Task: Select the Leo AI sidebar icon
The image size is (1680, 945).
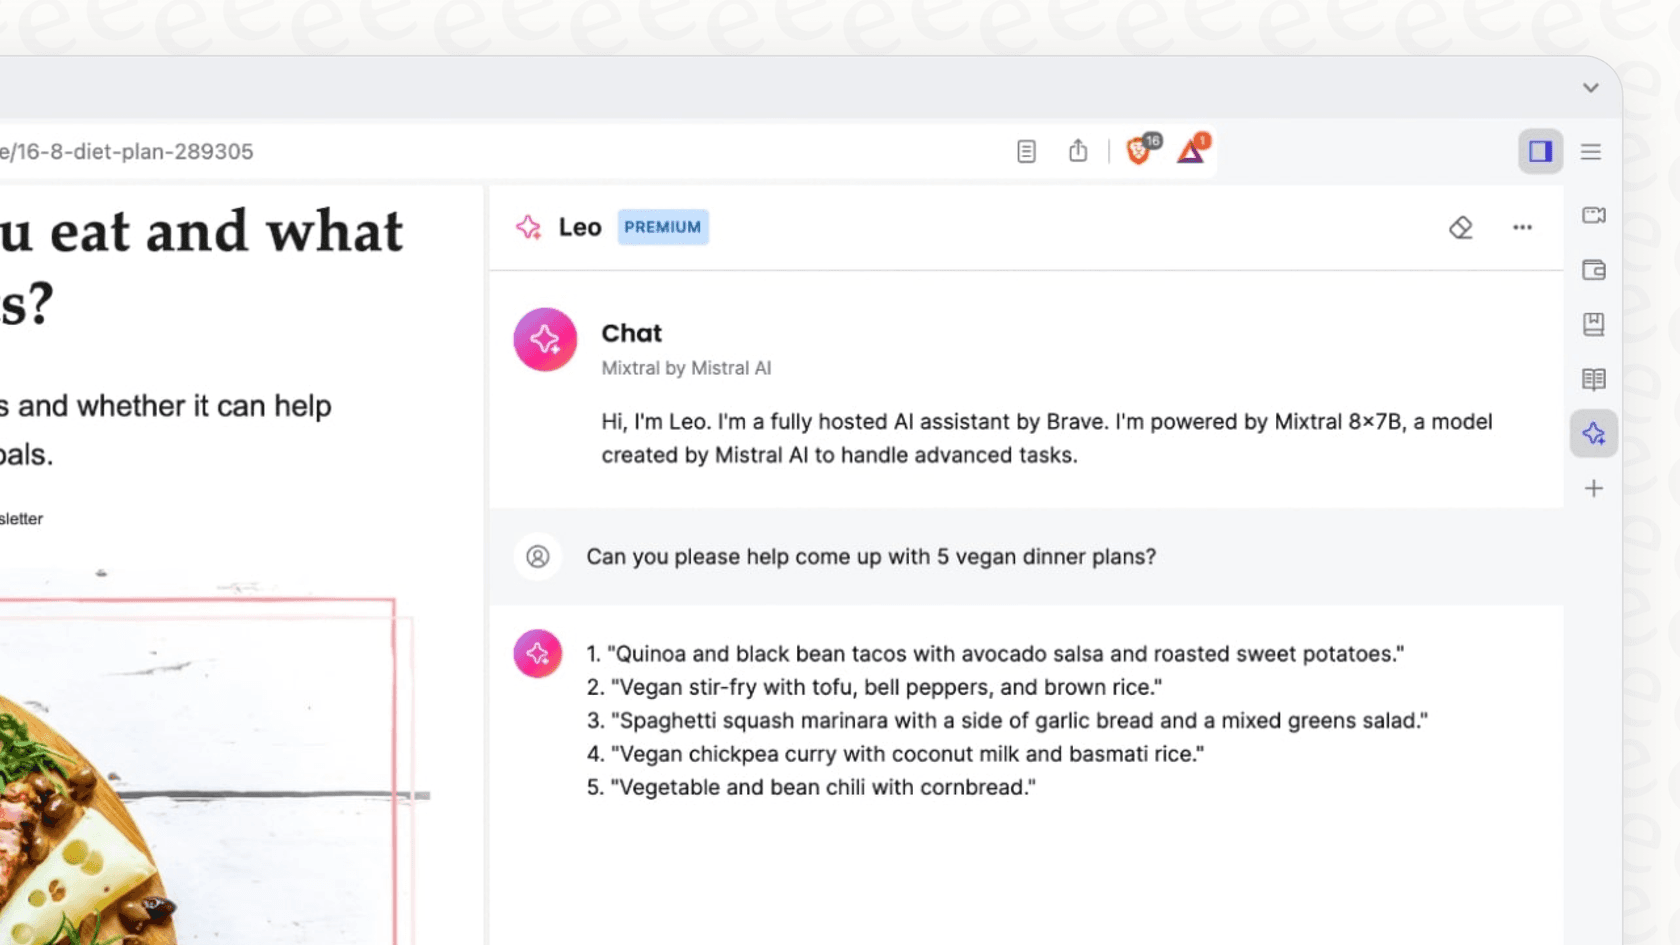Action: point(1593,433)
